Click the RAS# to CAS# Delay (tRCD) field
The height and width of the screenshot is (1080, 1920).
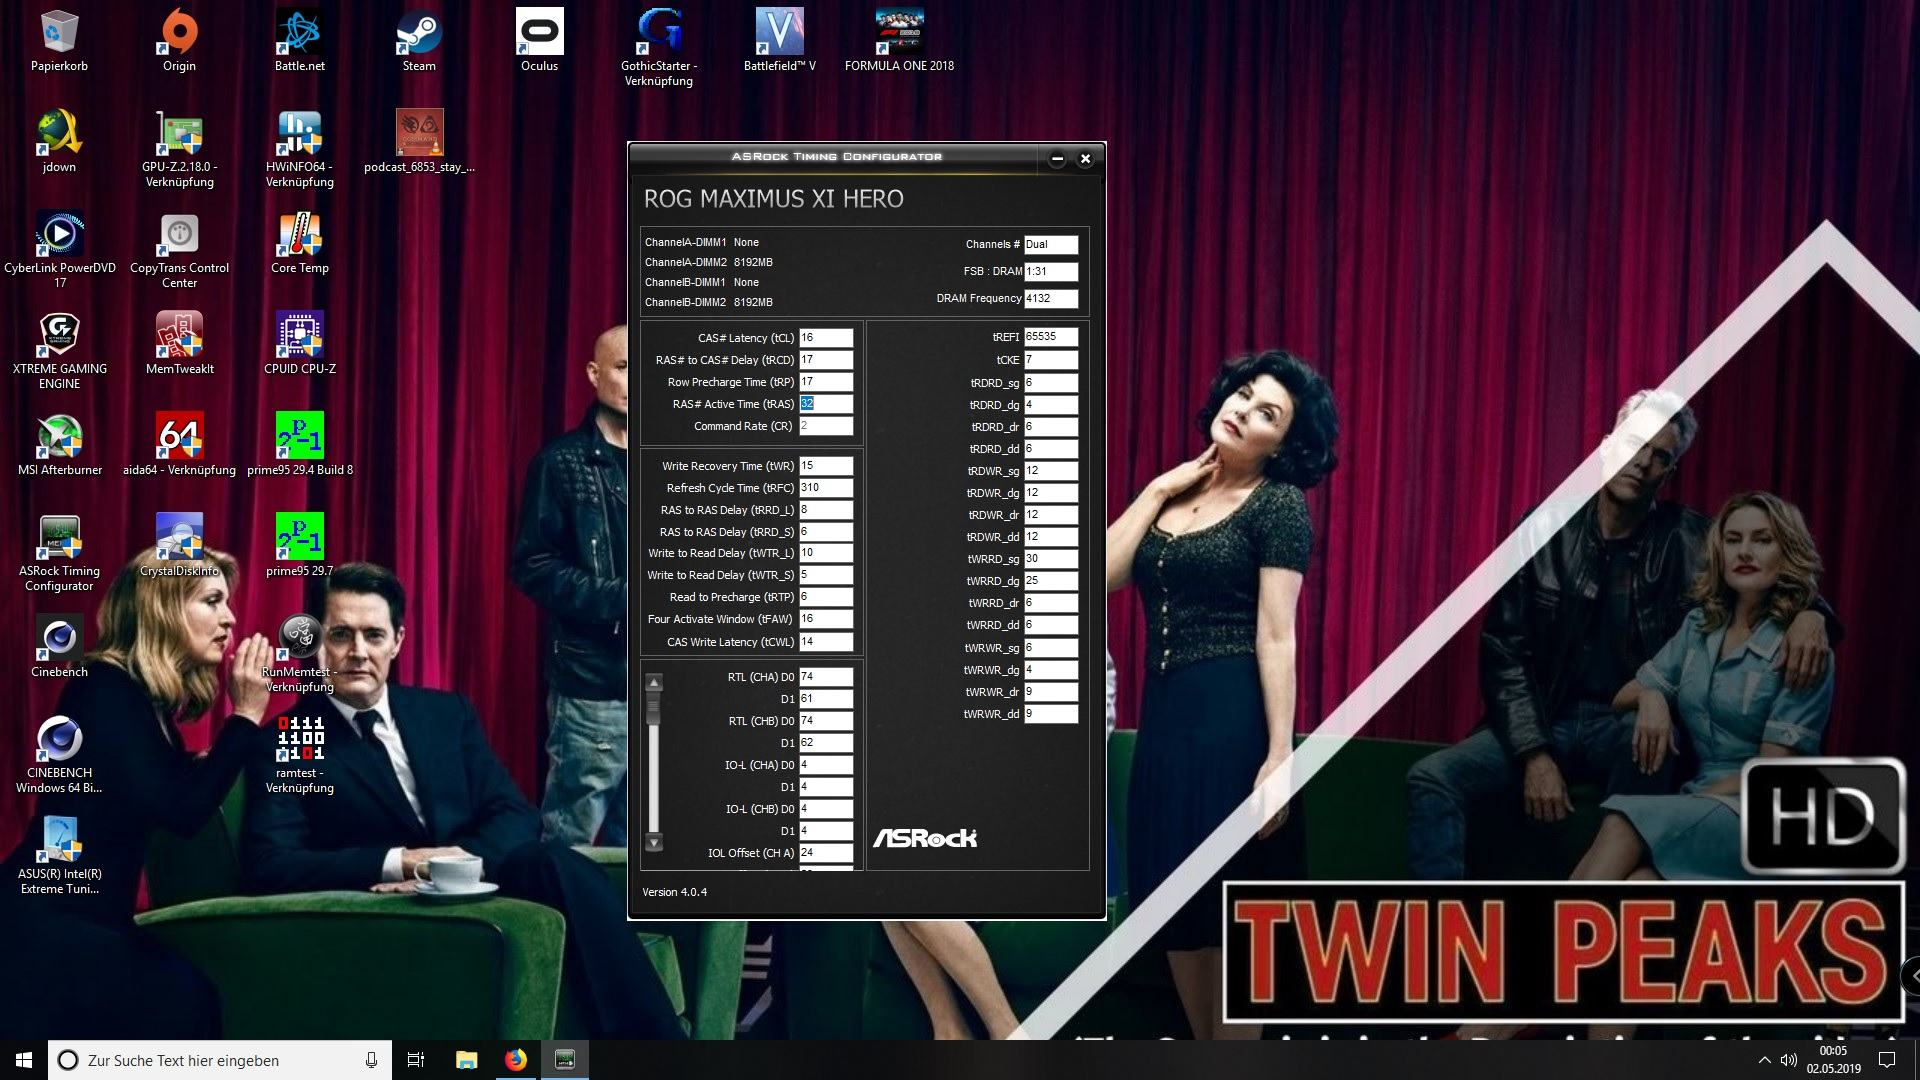pyautogui.click(x=826, y=360)
